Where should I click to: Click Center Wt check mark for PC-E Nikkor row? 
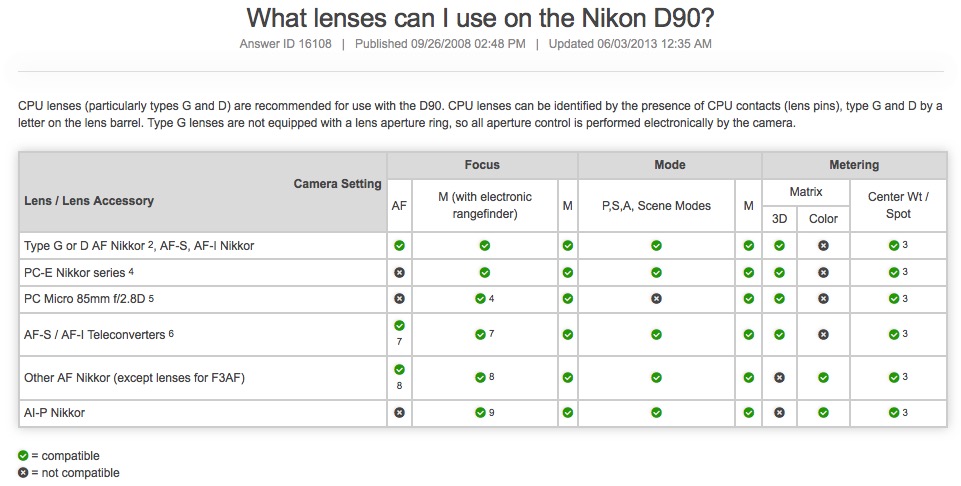tap(894, 272)
